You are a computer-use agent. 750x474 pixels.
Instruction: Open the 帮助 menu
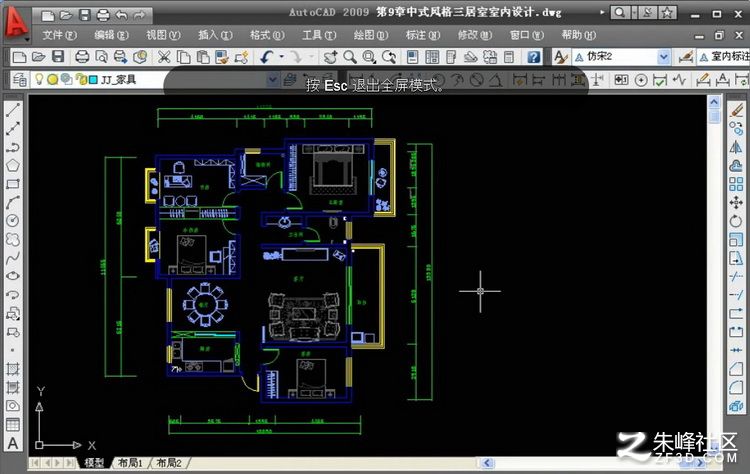click(x=579, y=35)
